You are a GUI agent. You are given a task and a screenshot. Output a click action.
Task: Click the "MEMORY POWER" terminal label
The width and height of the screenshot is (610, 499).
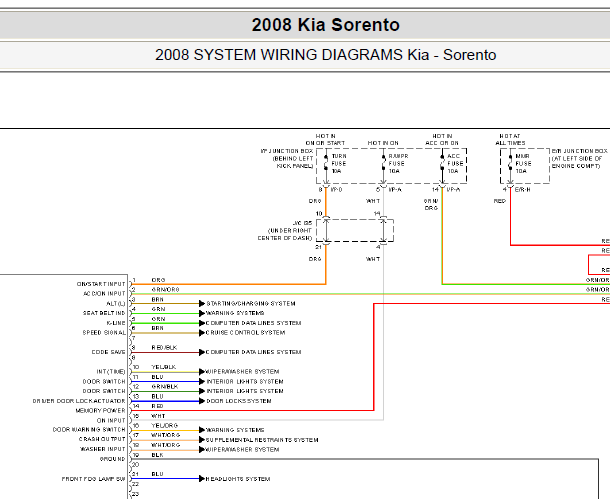(100, 411)
